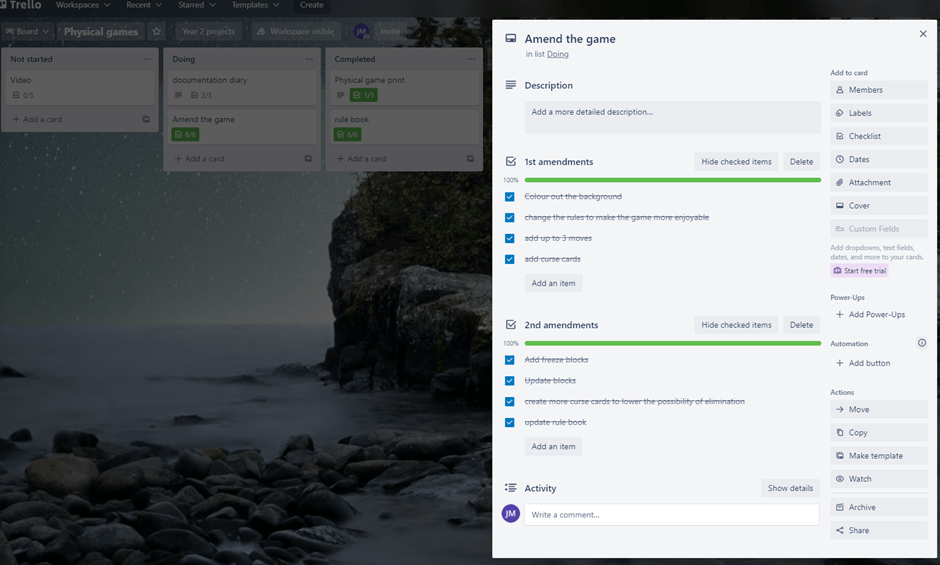Open the Workspaces dropdown menu

pos(83,5)
